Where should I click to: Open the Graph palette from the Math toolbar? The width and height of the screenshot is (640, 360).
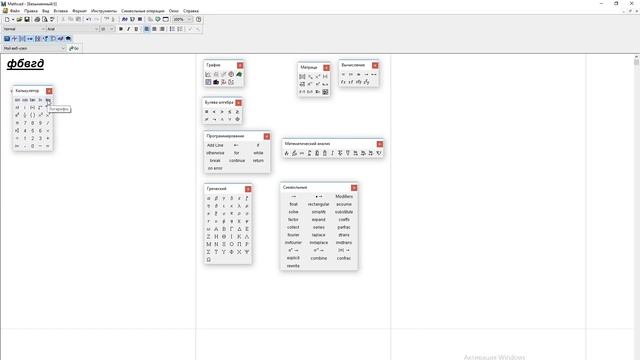pyautogui.click(x=15, y=38)
